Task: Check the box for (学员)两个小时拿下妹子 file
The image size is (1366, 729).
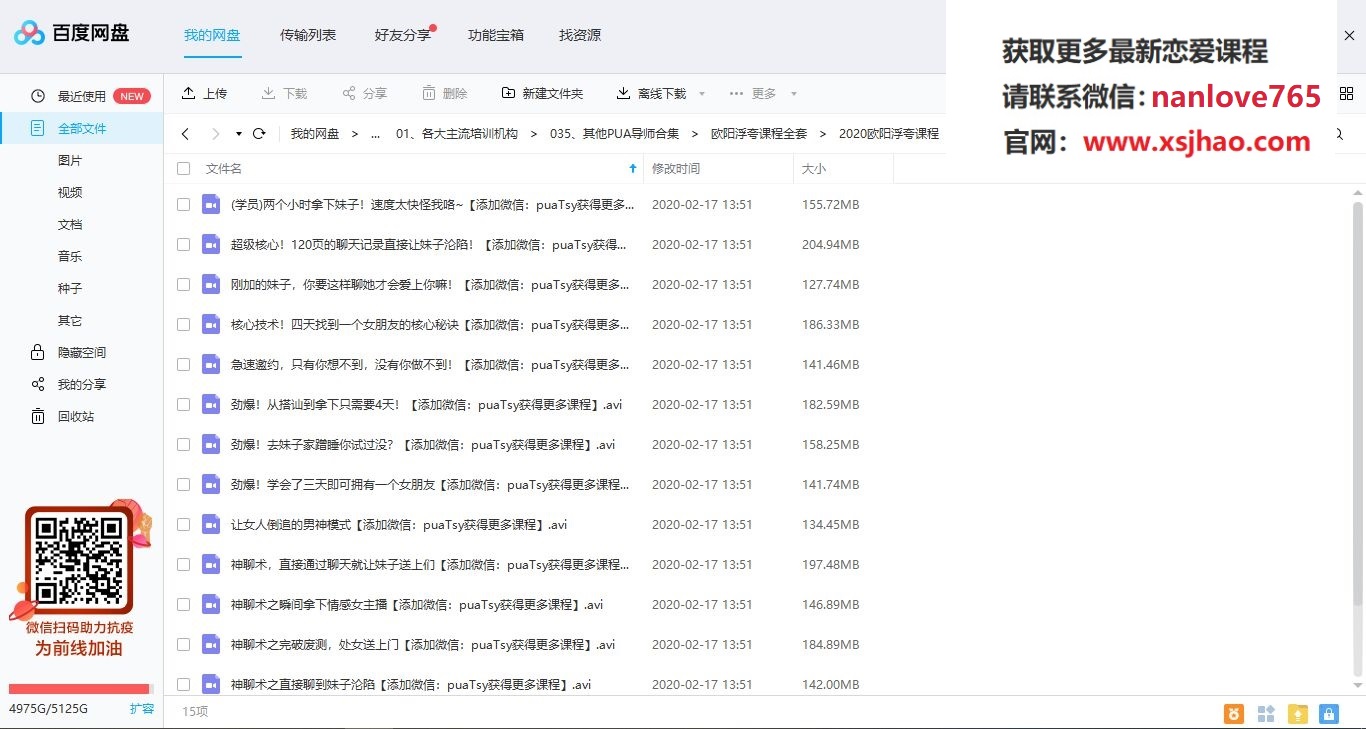Action: click(x=183, y=204)
